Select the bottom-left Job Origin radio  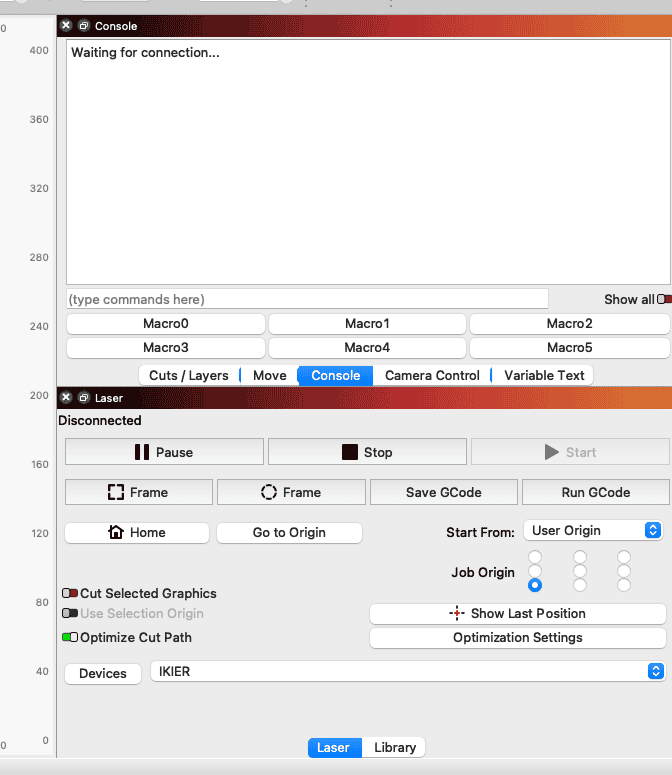(x=535, y=585)
